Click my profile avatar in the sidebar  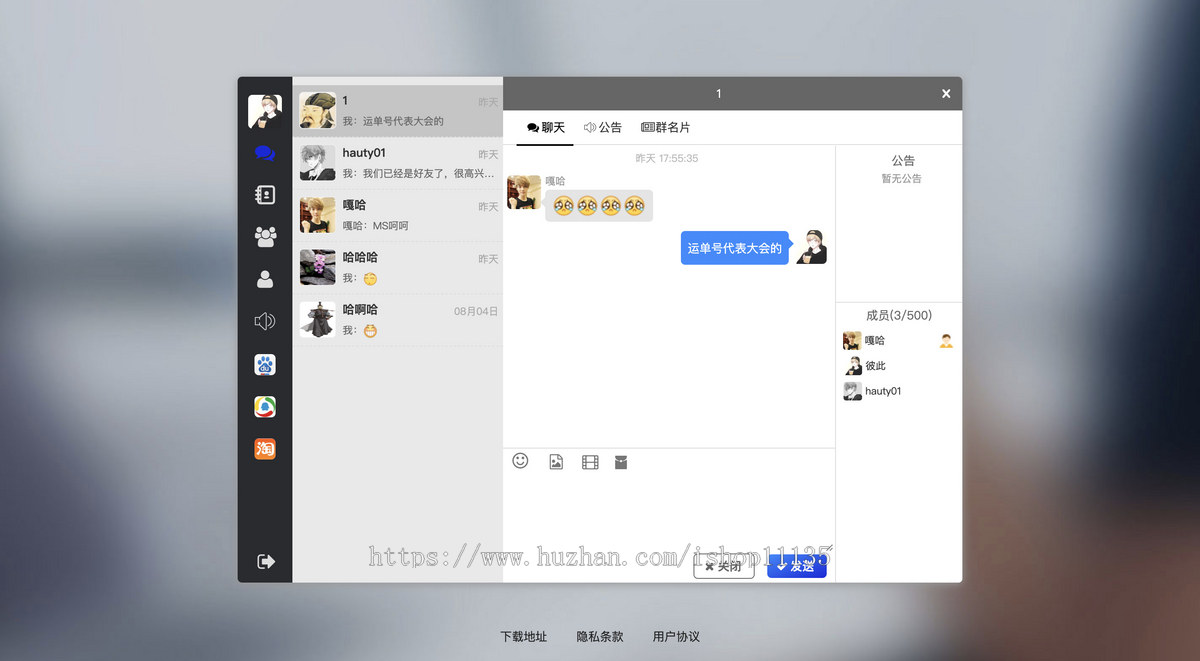(265, 111)
